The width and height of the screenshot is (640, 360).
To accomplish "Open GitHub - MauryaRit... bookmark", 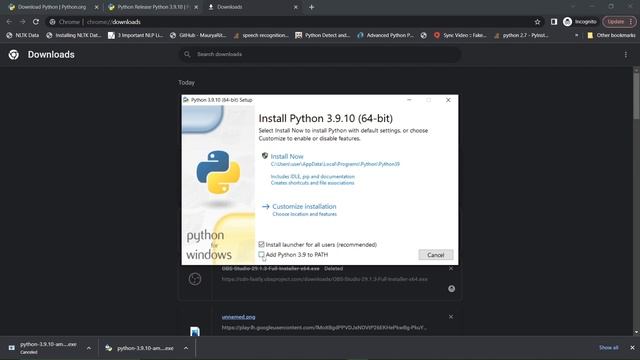I will point(198,36).
